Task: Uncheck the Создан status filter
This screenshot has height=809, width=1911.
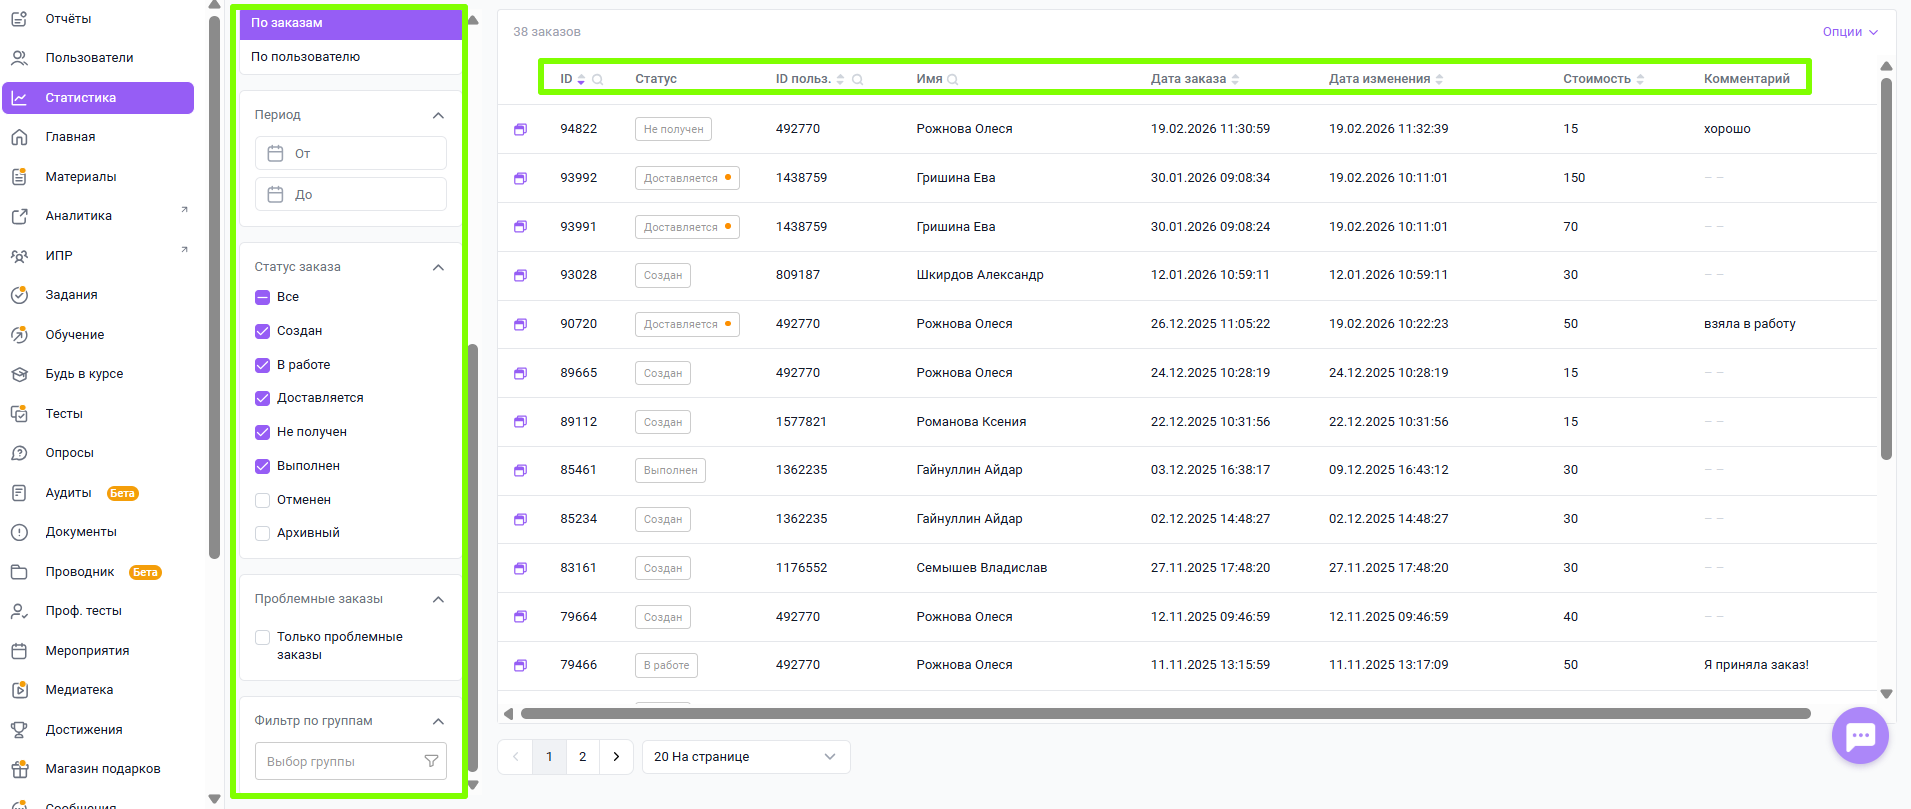Action: pyautogui.click(x=263, y=331)
